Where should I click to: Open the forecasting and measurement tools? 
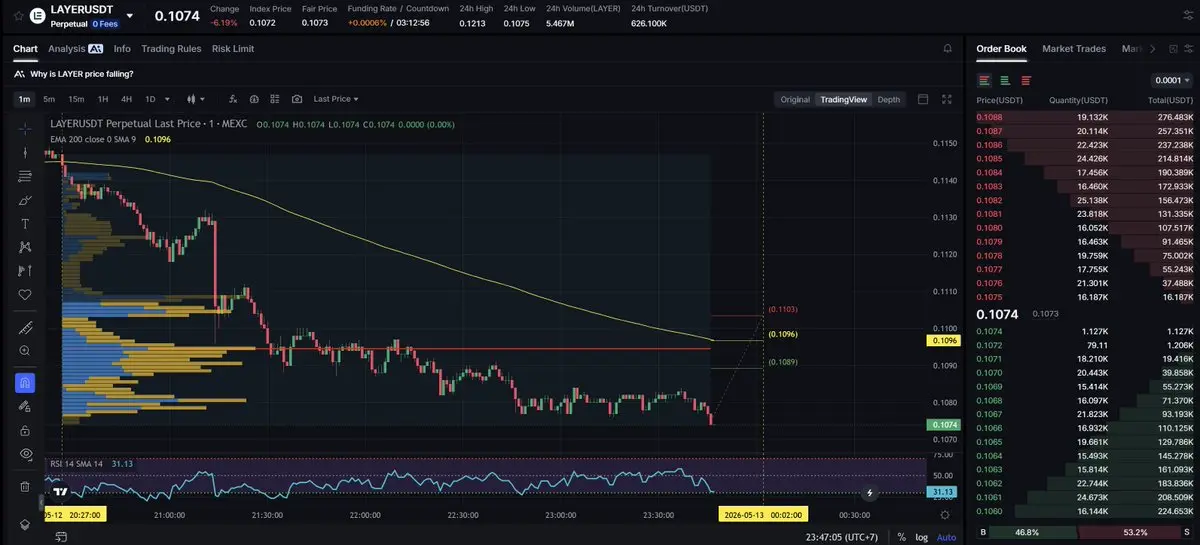click(25, 271)
